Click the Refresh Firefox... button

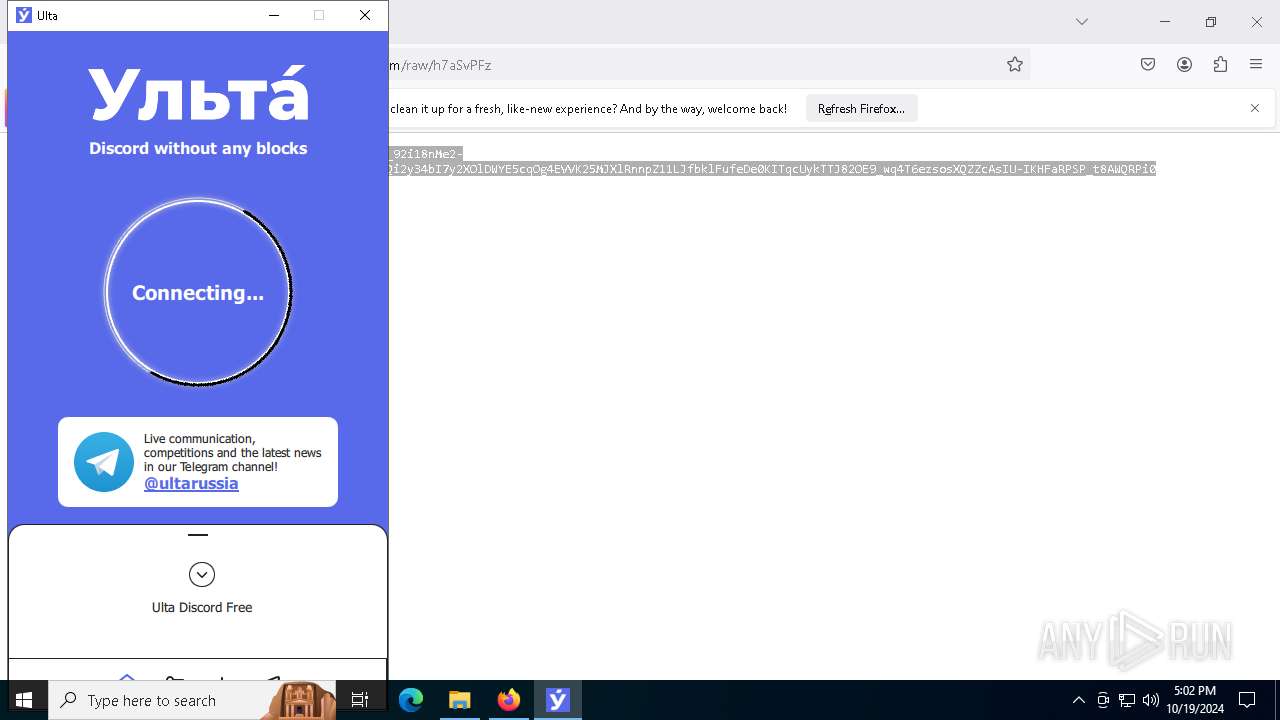point(861,109)
